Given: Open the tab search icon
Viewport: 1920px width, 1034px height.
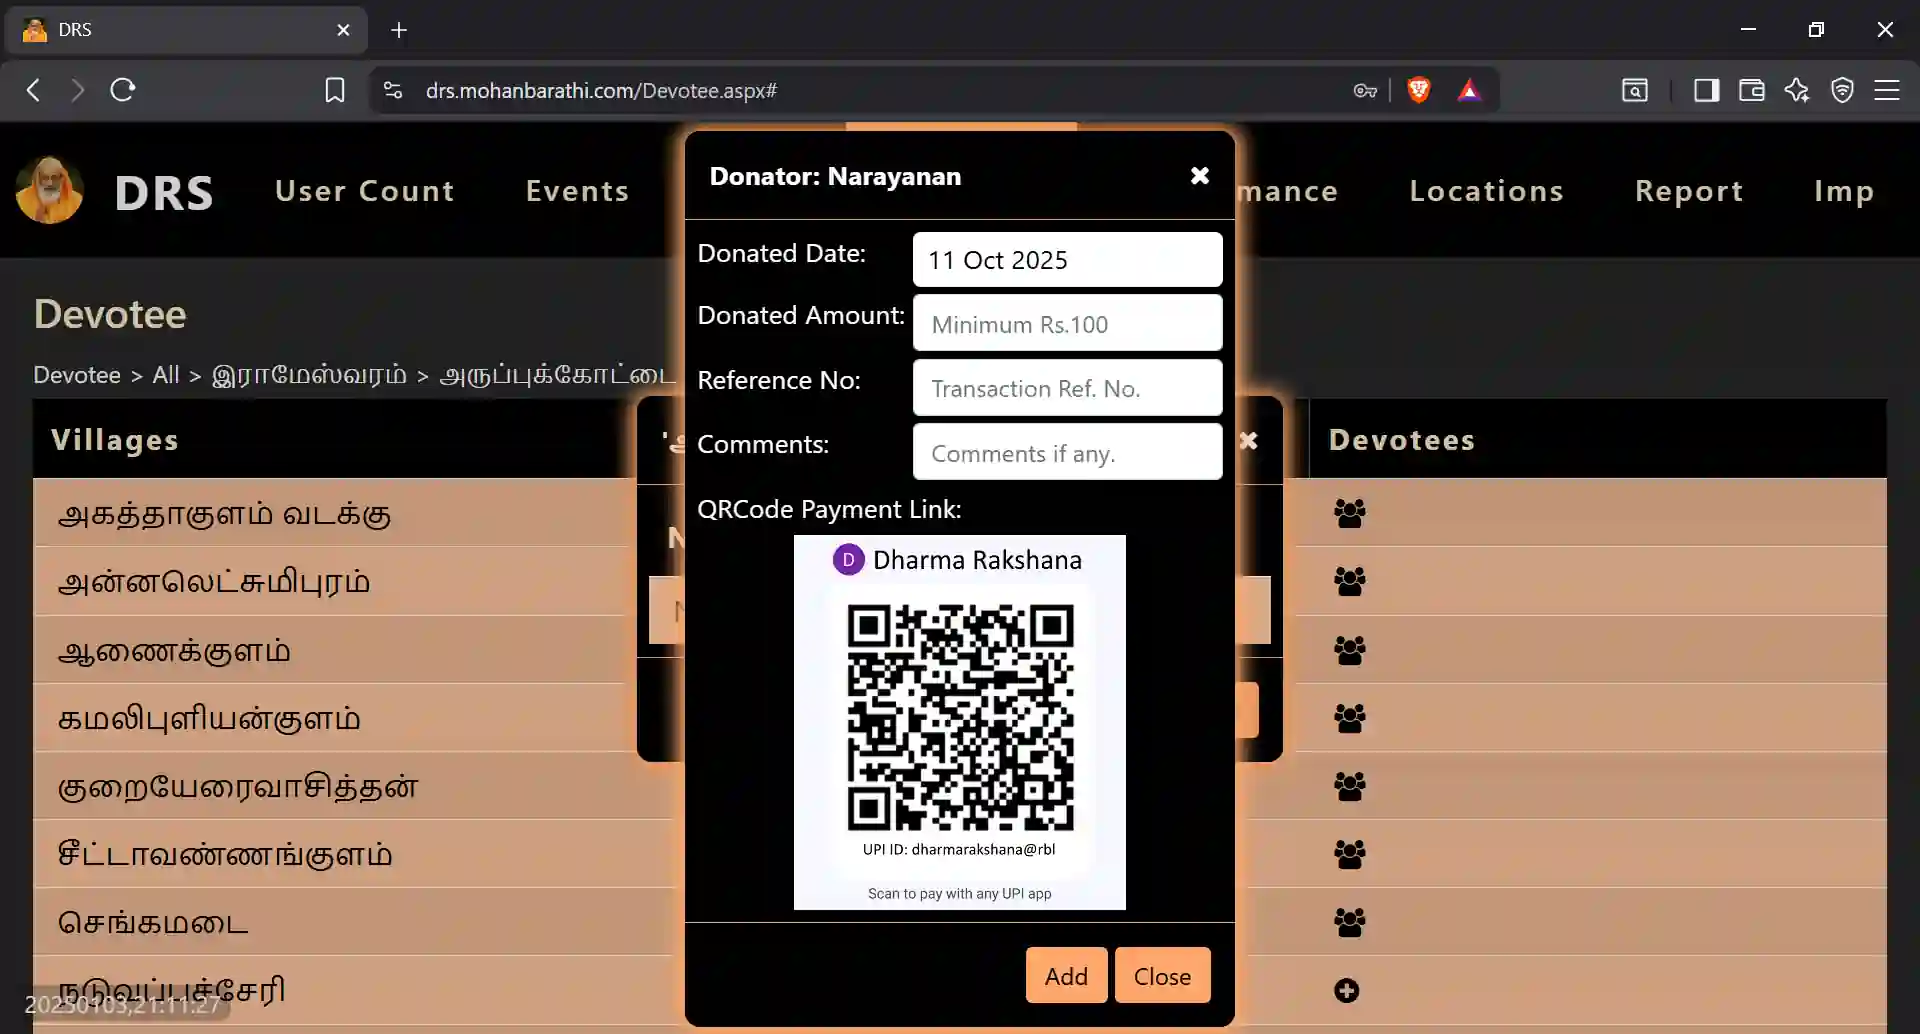Looking at the screenshot, I should tap(1635, 90).
